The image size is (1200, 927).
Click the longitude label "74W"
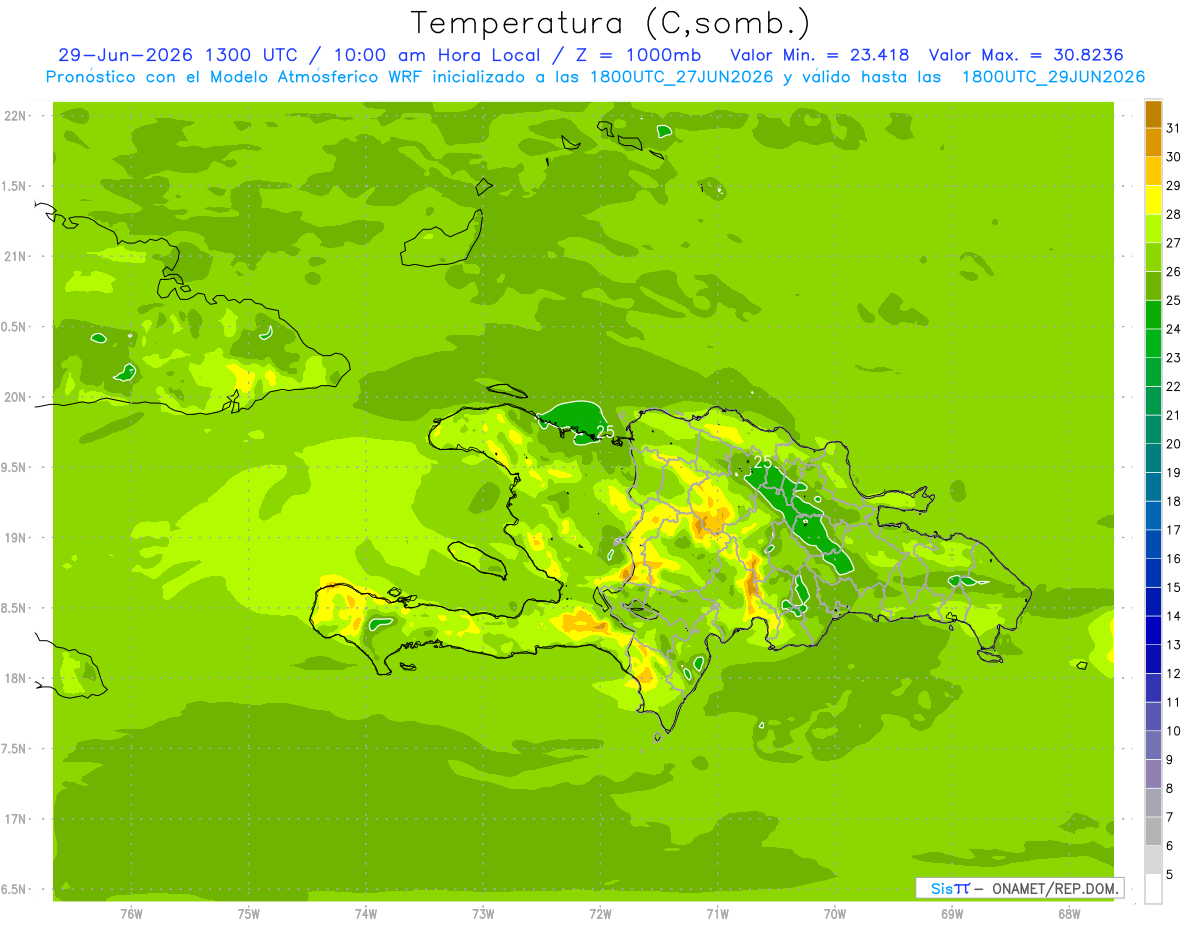[x=366, y=914]
